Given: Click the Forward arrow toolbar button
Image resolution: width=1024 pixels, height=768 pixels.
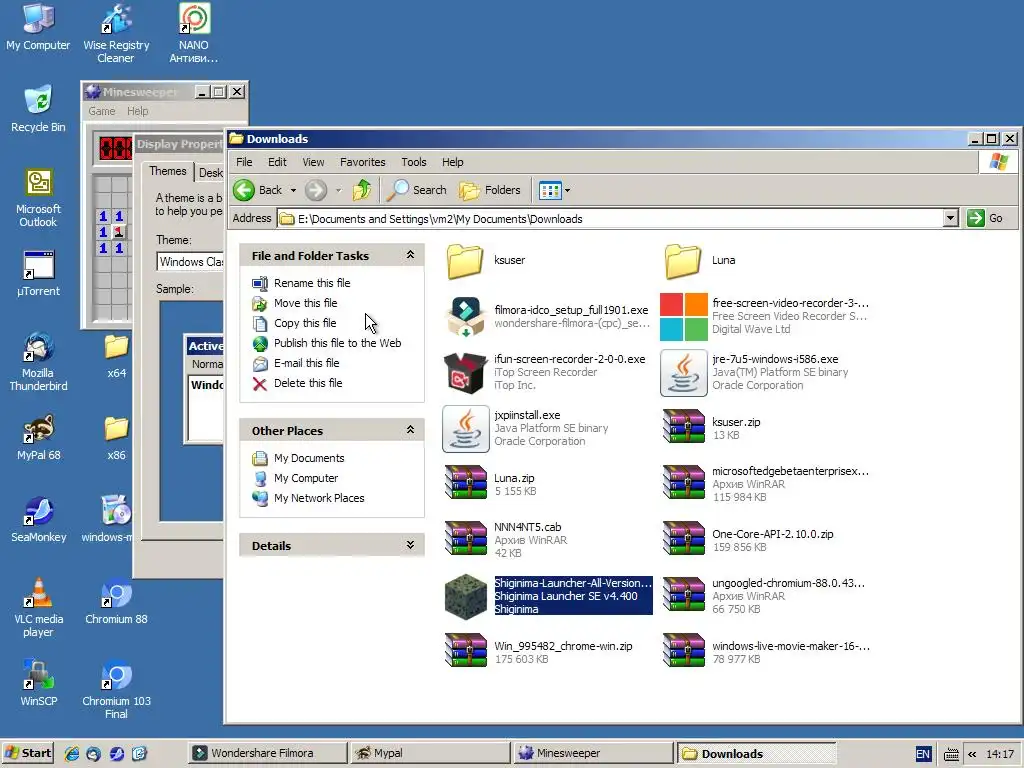Looking at the screenshot, I should [x=316, y=190].
